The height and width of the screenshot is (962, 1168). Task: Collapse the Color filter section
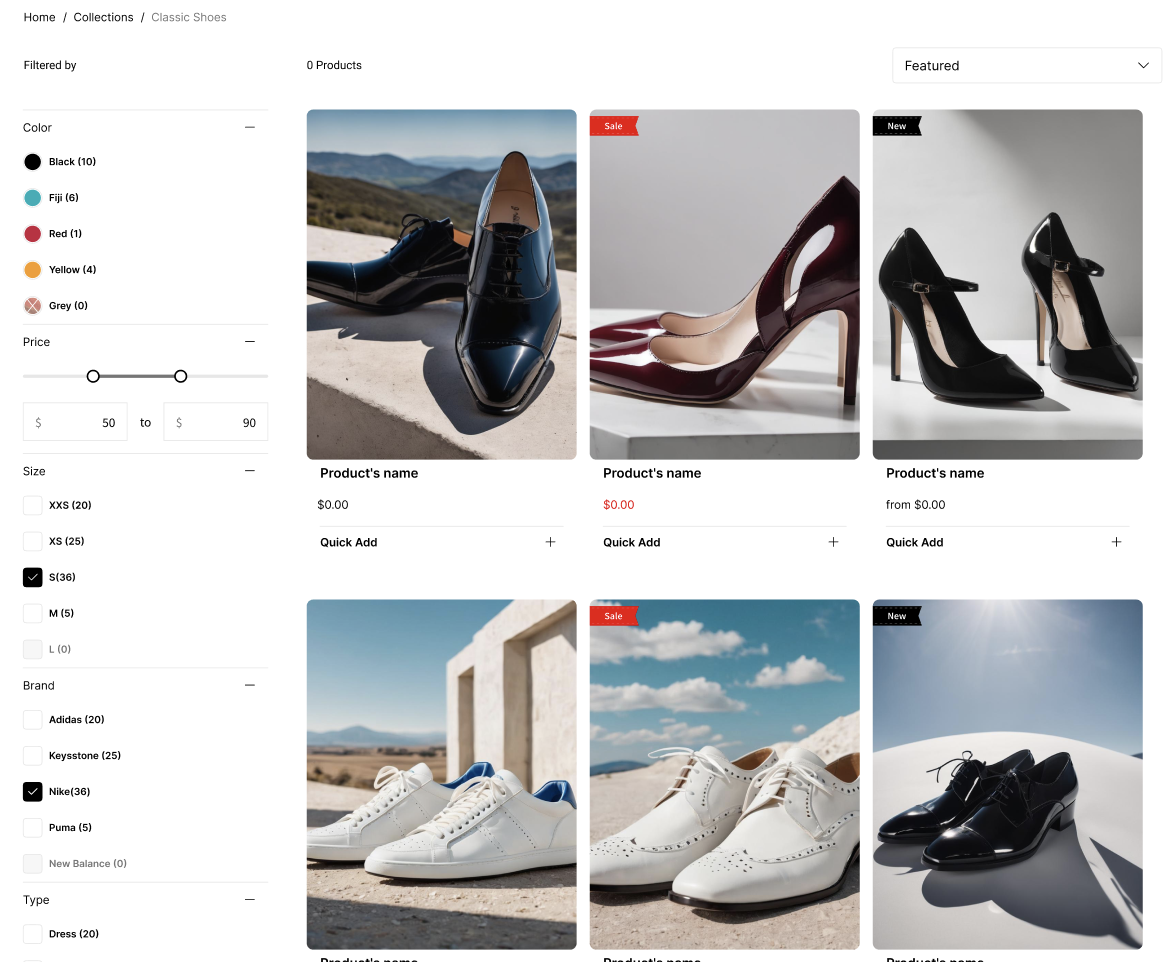(x=250, y=127)
